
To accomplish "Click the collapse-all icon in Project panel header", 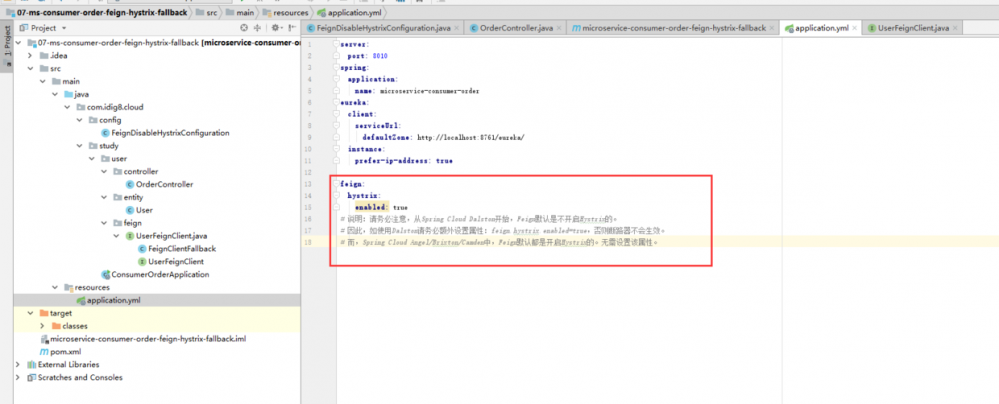I will [x=257, y=28].
